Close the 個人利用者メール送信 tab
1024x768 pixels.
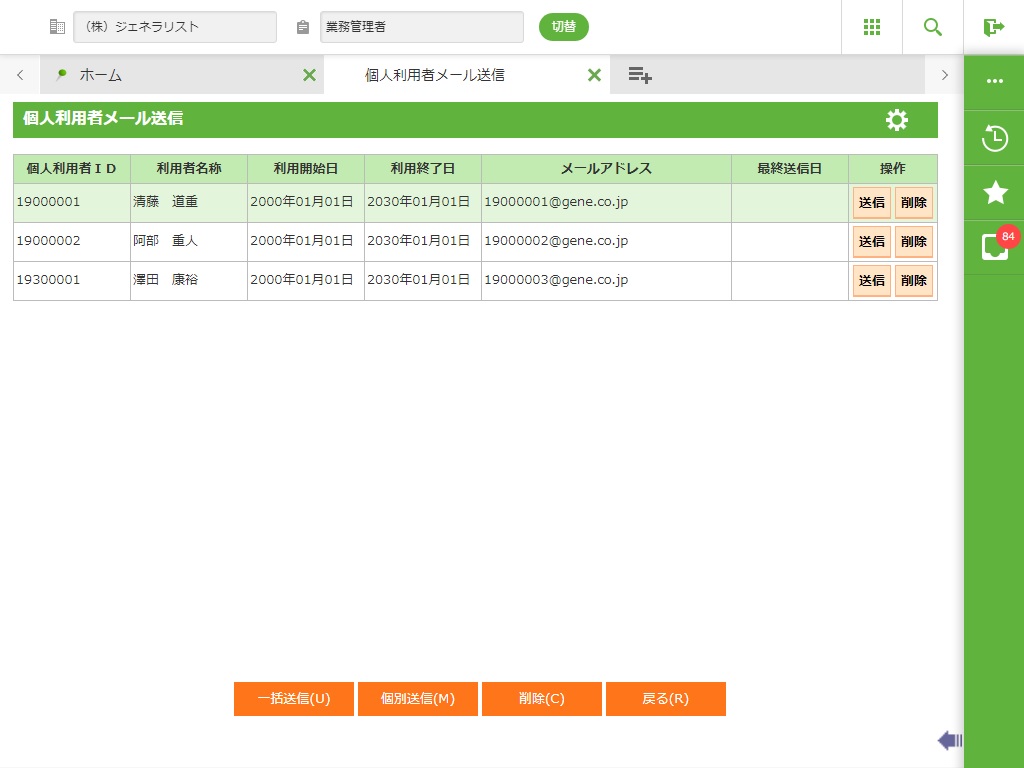[594, 75]
